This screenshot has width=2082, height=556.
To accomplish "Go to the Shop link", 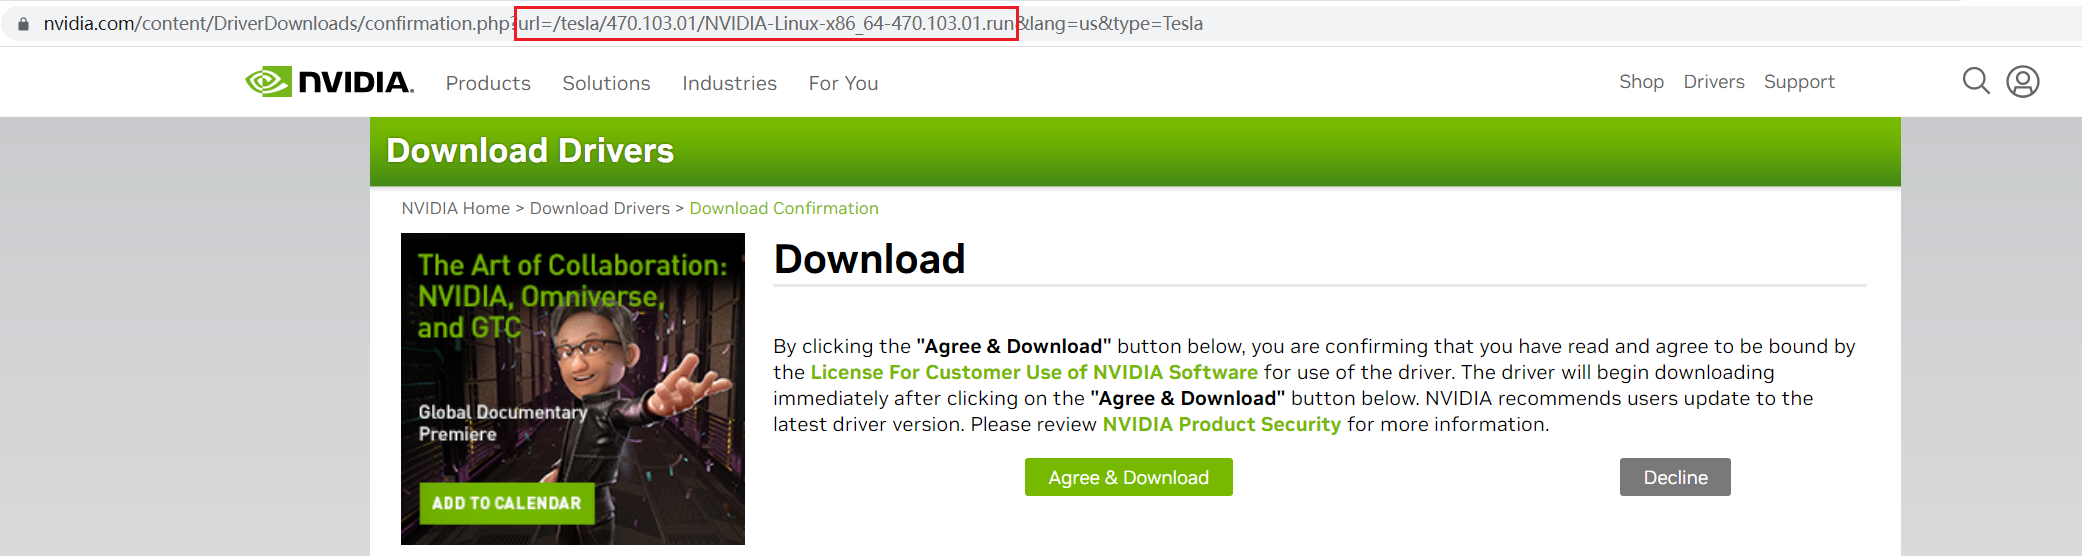I will click(1641, 82).
